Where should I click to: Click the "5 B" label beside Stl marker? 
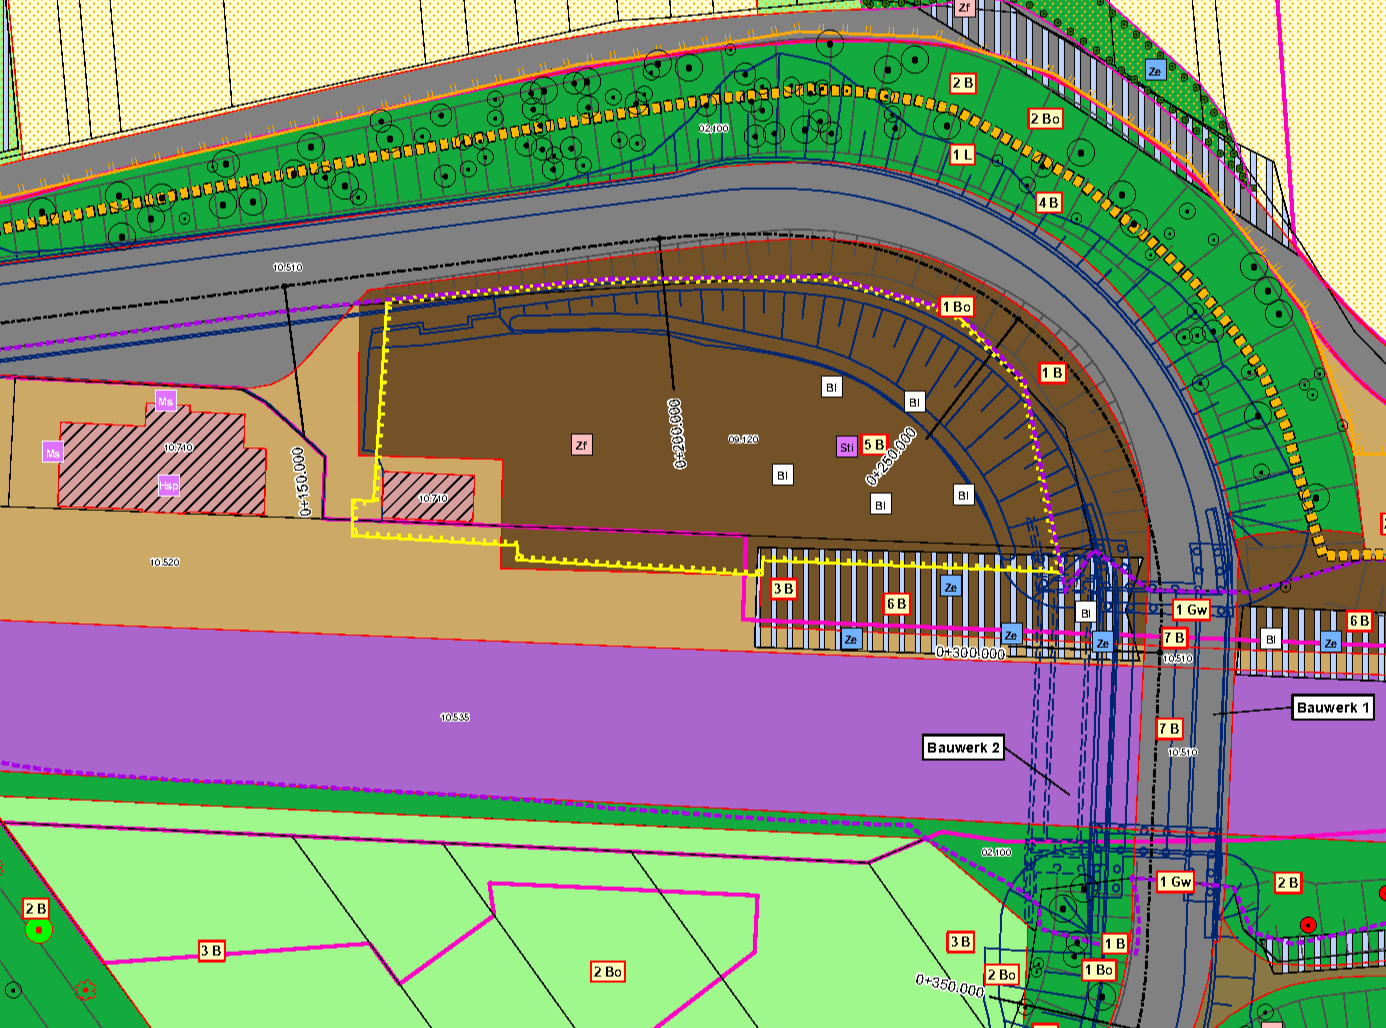click(874, 444)
